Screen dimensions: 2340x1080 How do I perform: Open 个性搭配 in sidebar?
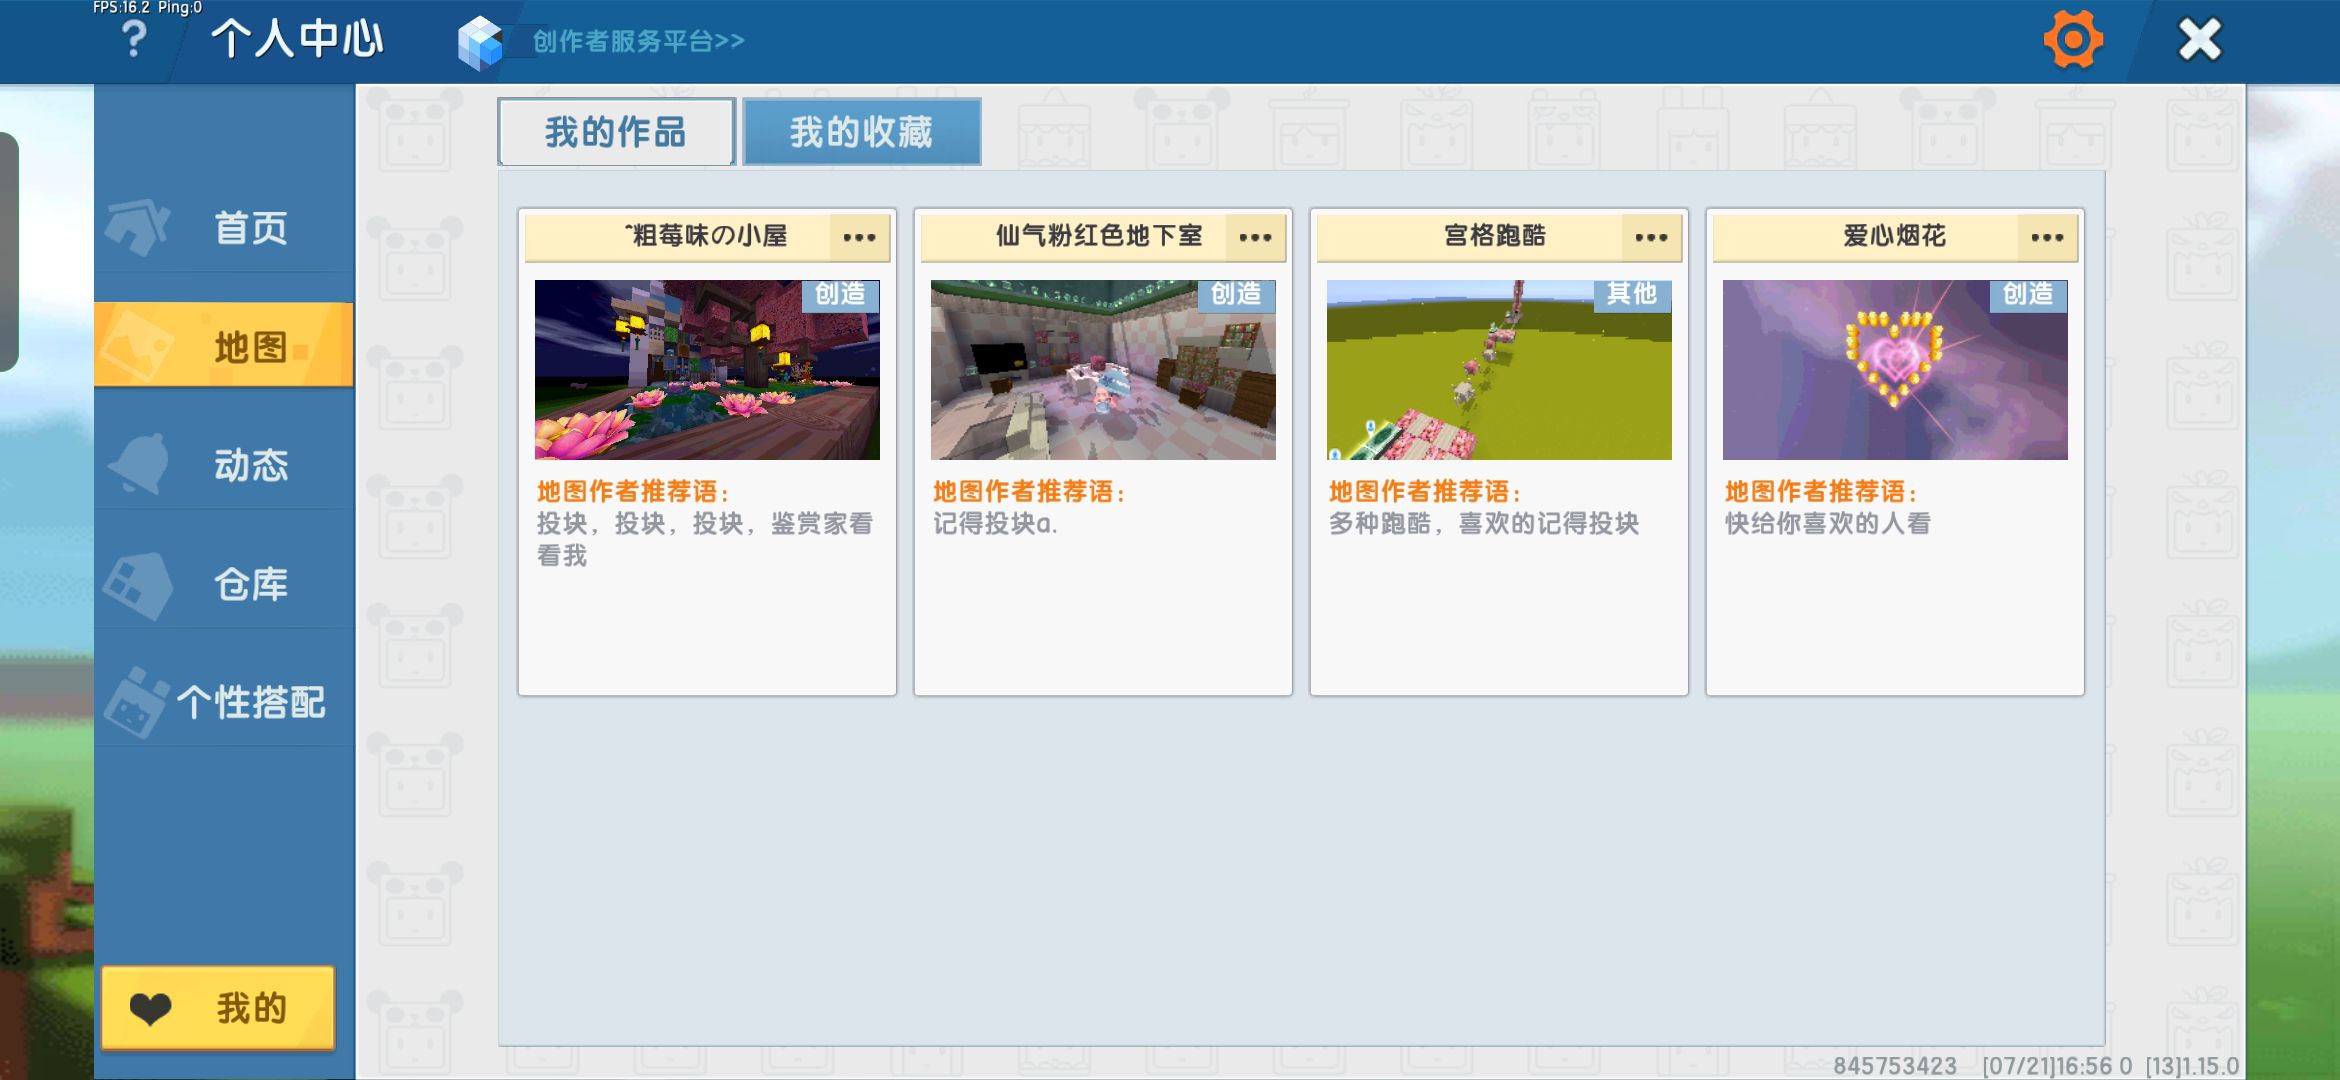[225, 702]
